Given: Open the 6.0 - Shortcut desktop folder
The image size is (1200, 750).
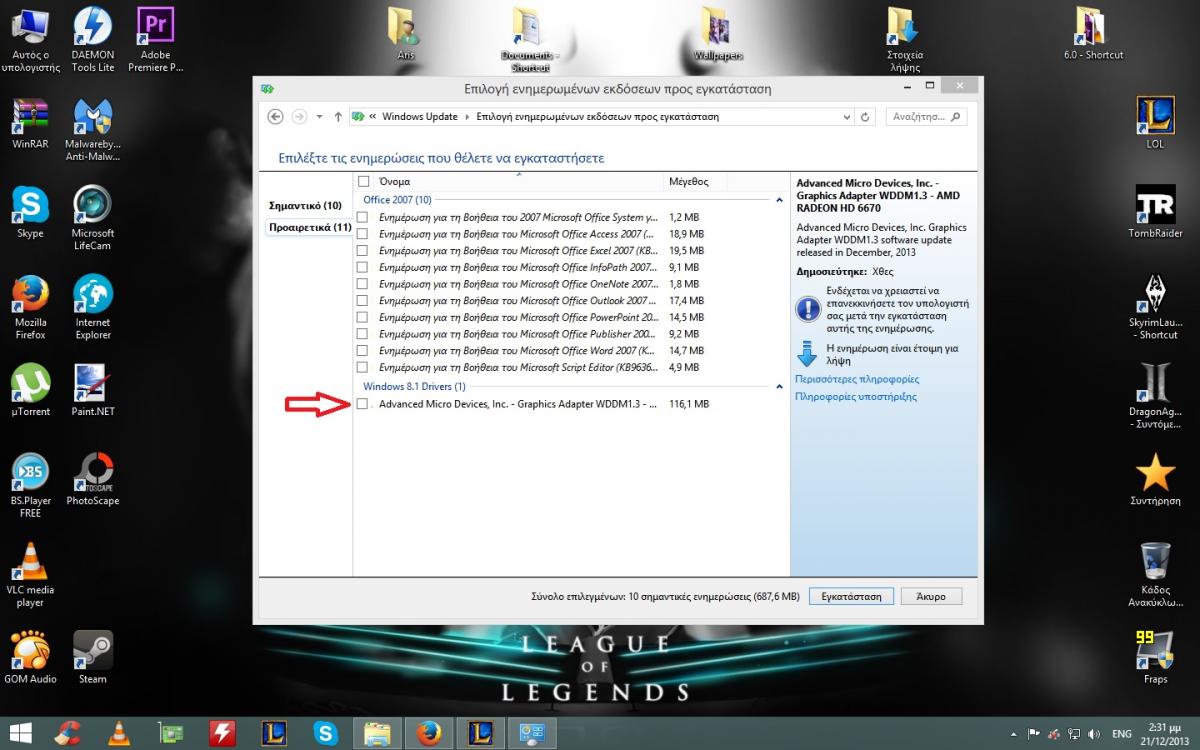Looking at the screenshot, I should pos(1092,33).
